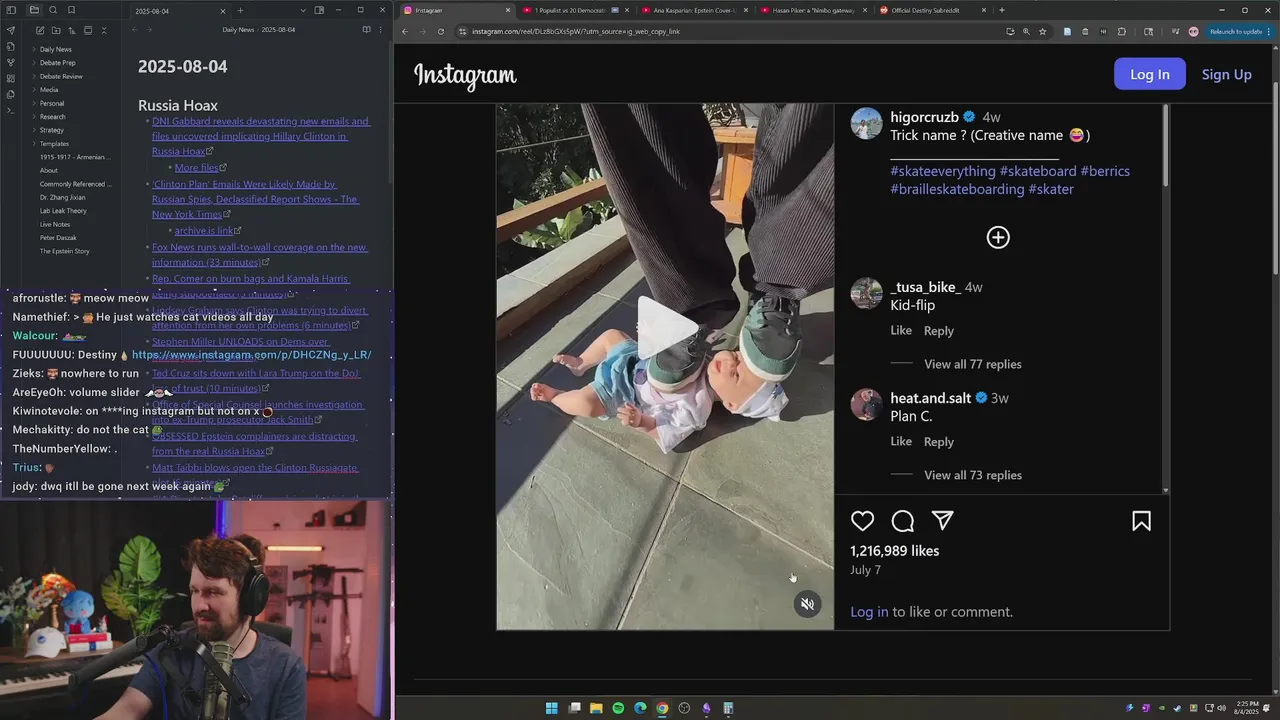Open the tab list dropdown in Obsidian
This screenshot has width=1280, height=720.
coord(303,10)
